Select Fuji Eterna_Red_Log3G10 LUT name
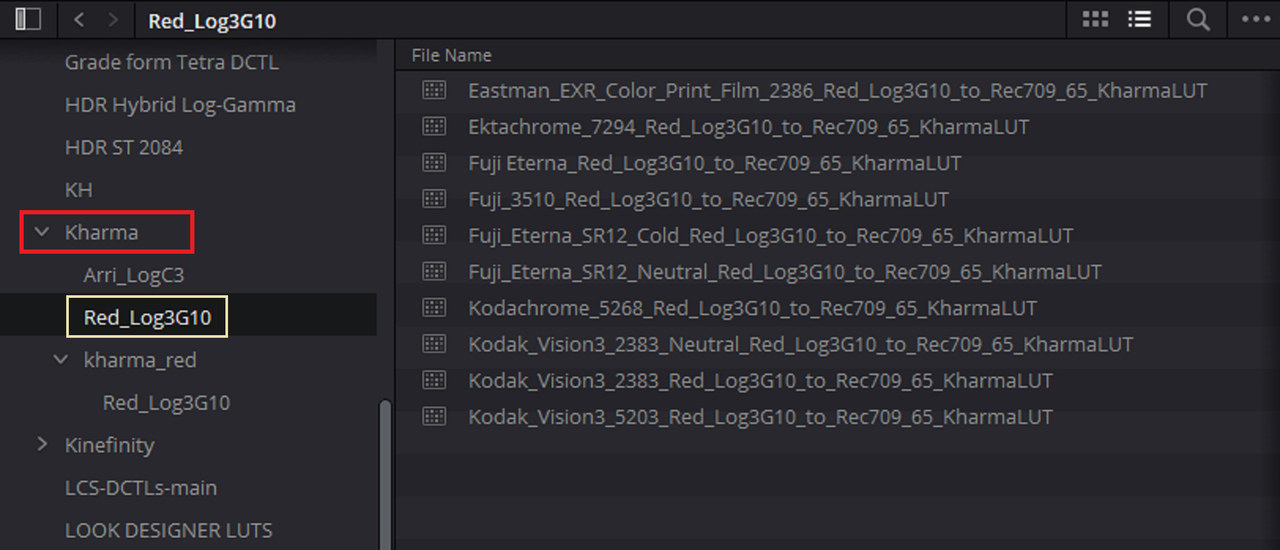This screenshot has width=1280, height=550. click(715, 163)
